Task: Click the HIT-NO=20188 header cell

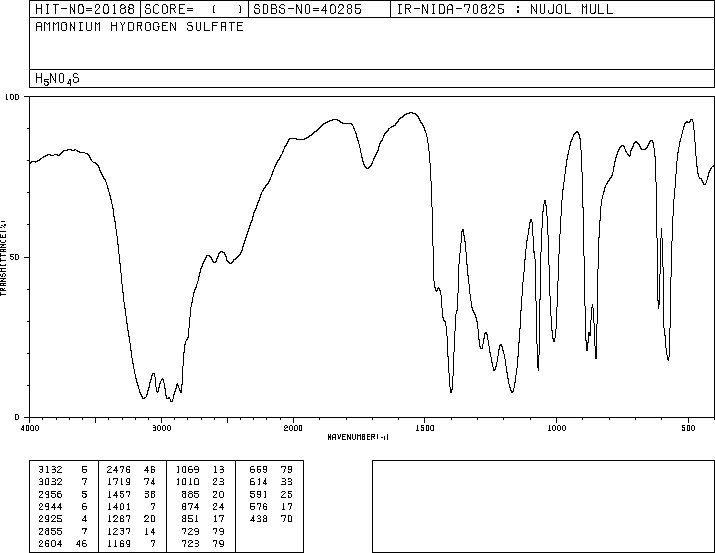Action: 85,9
